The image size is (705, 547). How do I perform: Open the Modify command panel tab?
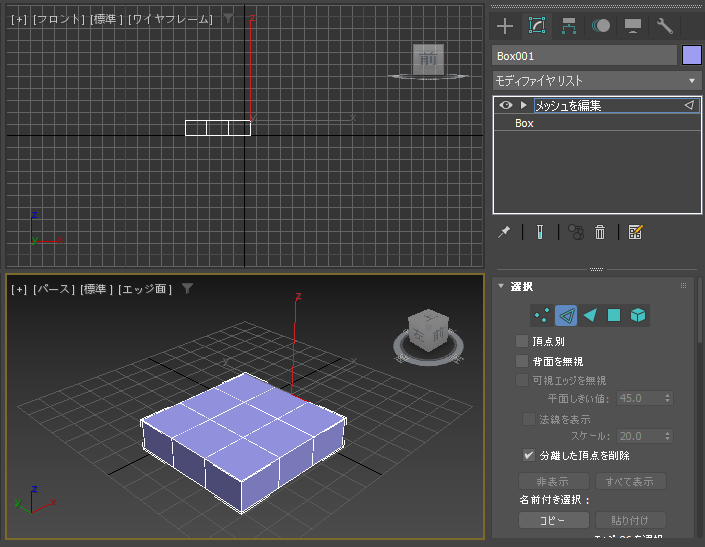(537, 26)
